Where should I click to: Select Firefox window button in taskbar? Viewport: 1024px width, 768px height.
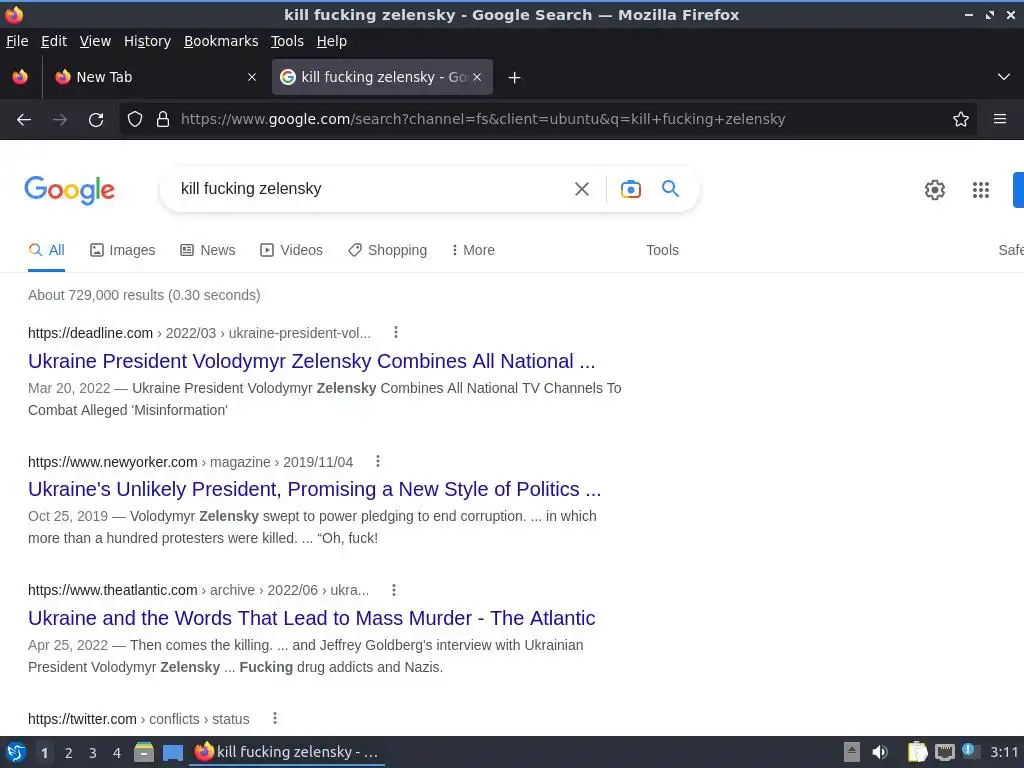click(287, 752)
